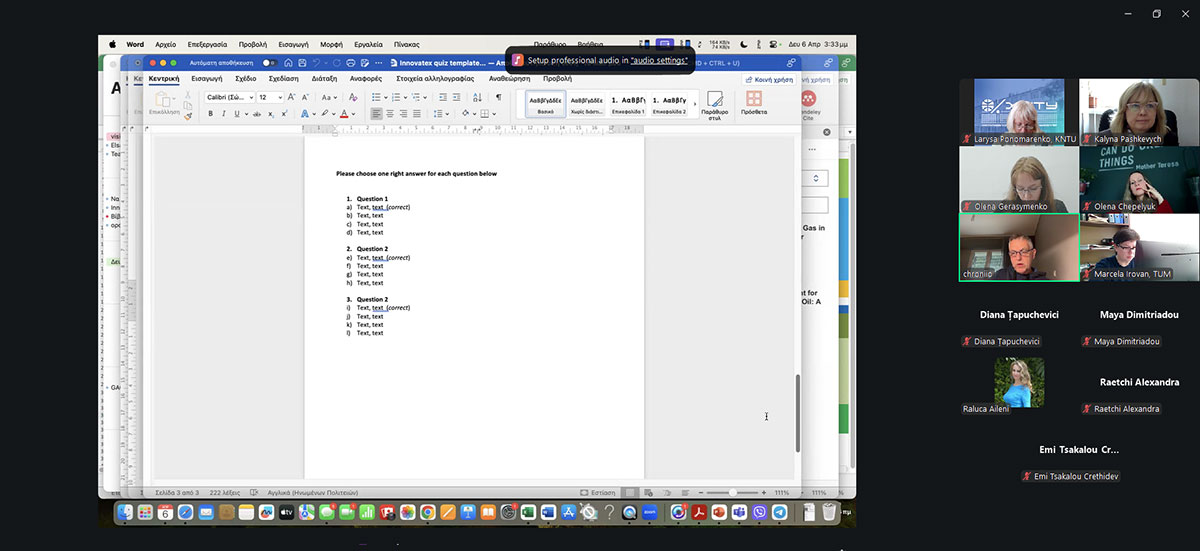Toggle the autosave switch in title bar
Image resolution: width=1200 pixels, height=551 pixels.
pos(268,62)
